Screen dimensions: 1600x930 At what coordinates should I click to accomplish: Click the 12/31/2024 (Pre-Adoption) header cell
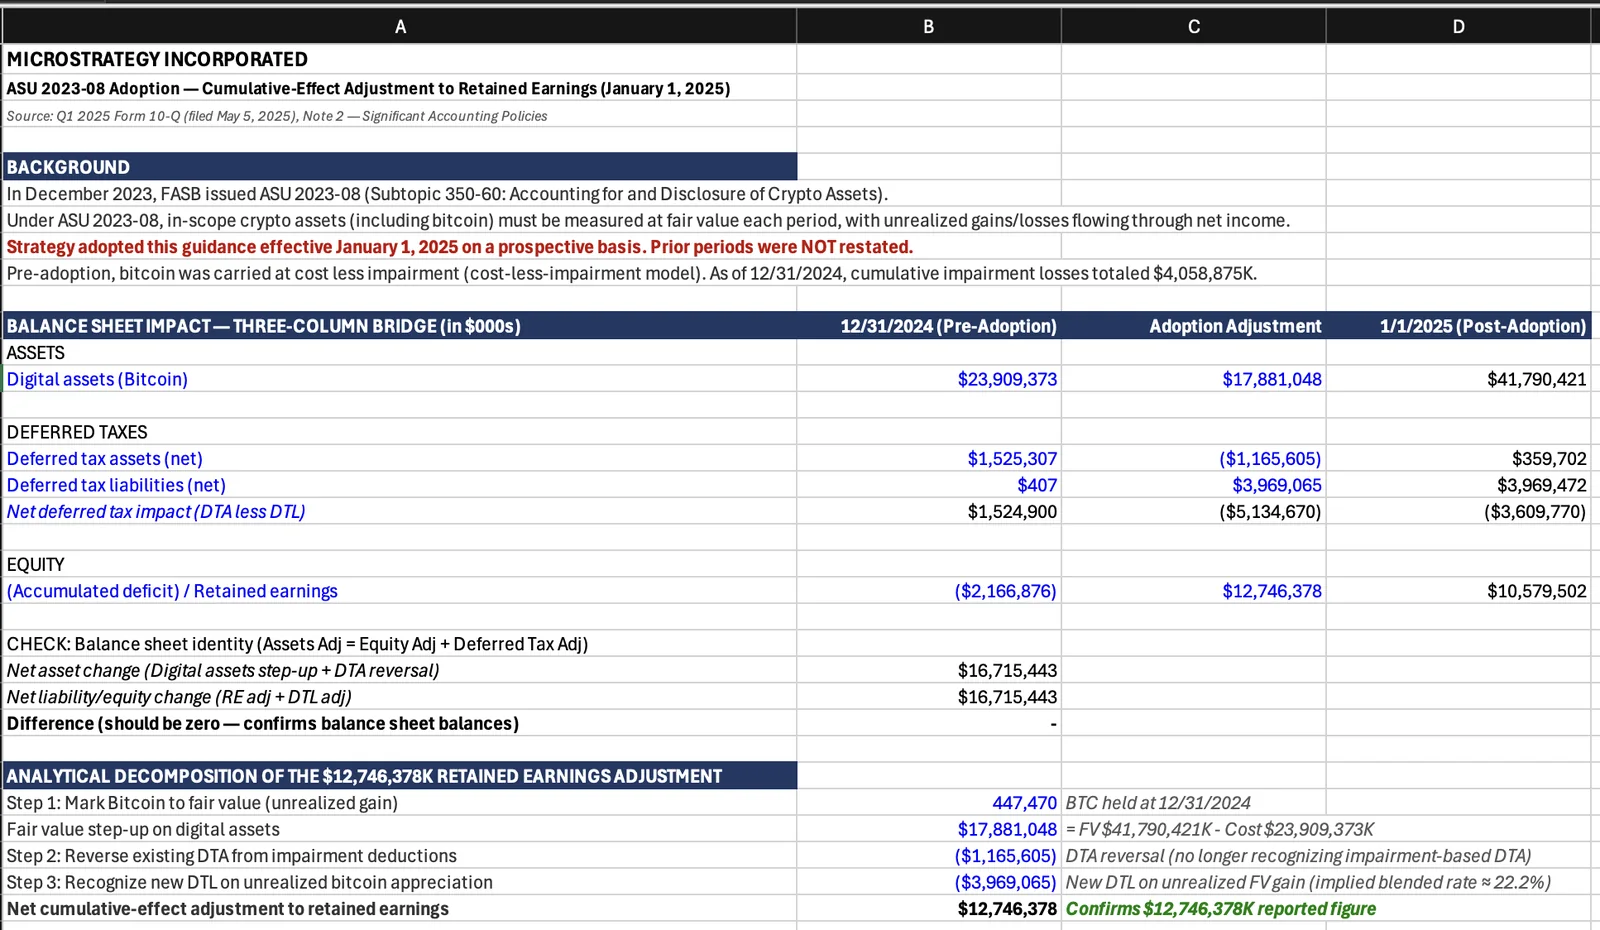pyautogui.click(x=929, y=326)
